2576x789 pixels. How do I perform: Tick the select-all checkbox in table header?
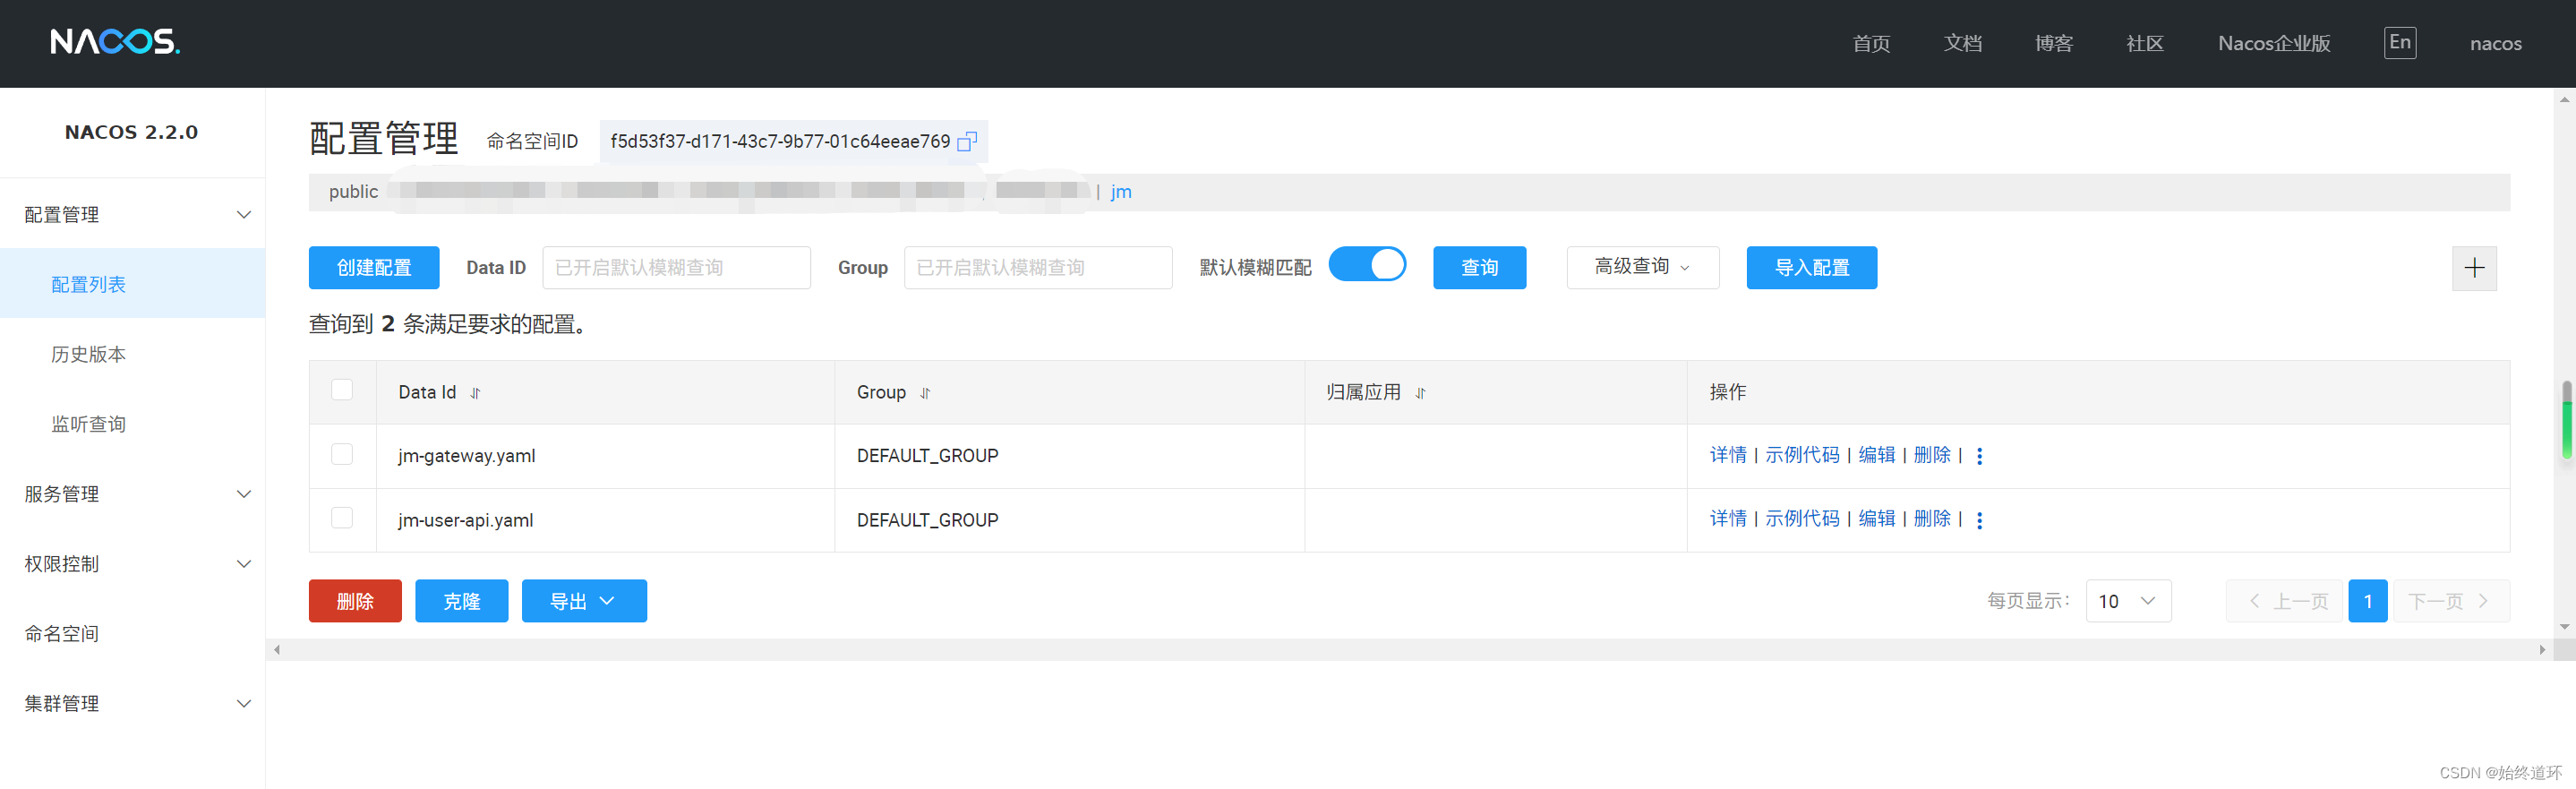point(342,390)
